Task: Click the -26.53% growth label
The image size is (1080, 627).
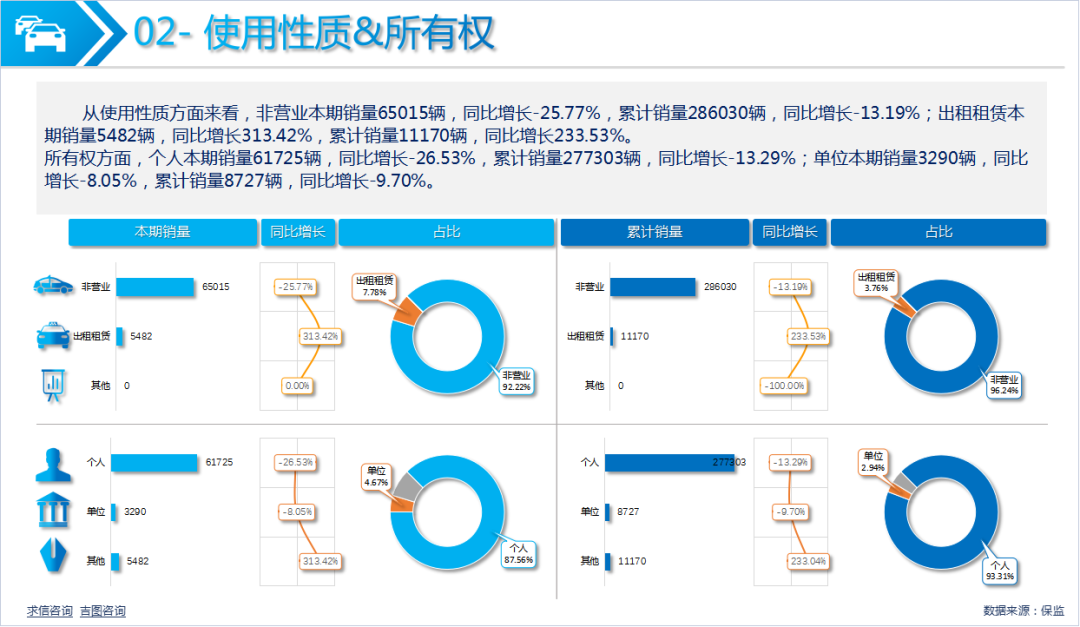Action: point(295,462)
